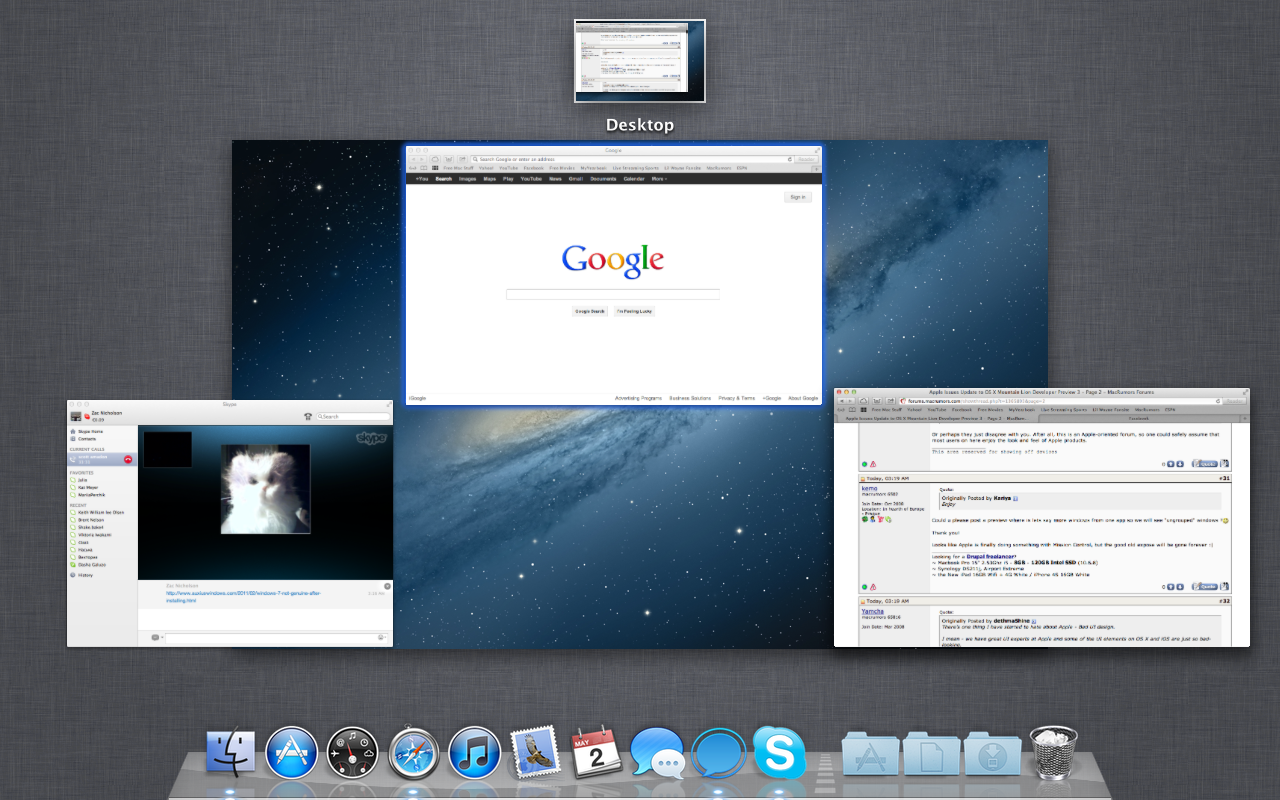
Task: Open Privacy & Terms footer link
Action: (737, 398)
